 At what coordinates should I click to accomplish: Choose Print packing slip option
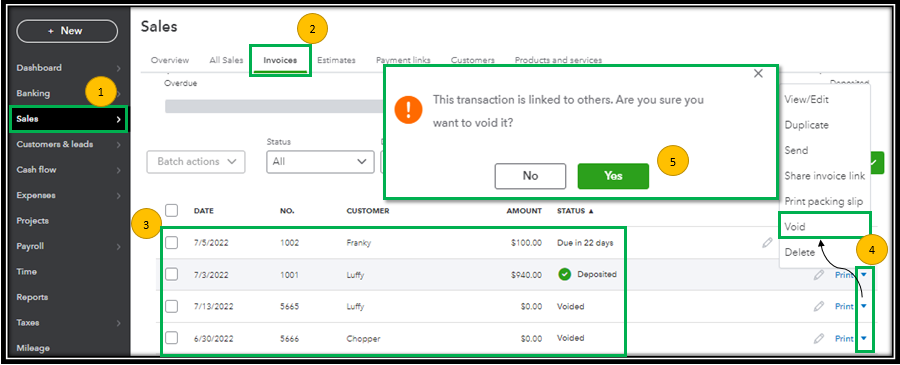[823, 201]
